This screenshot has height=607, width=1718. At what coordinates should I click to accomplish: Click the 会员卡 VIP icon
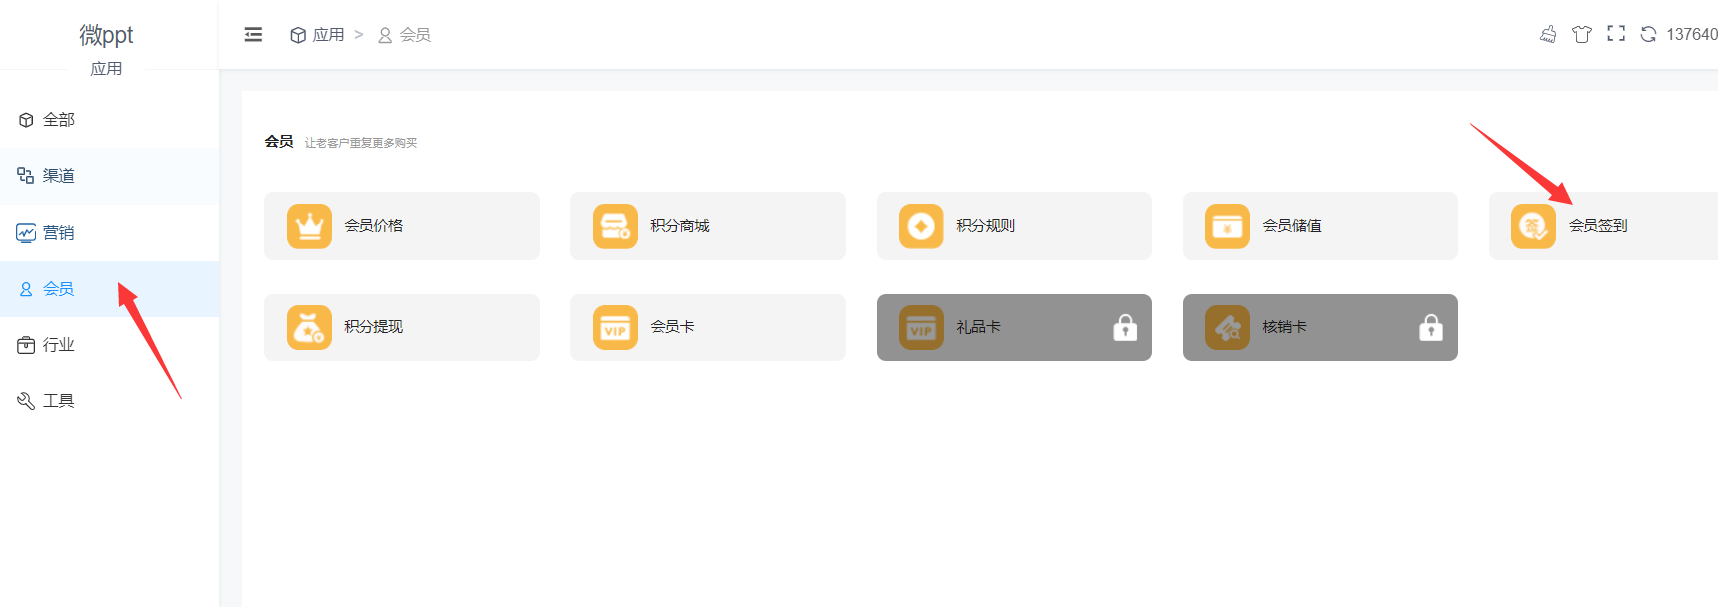click(x=615, y=327)
